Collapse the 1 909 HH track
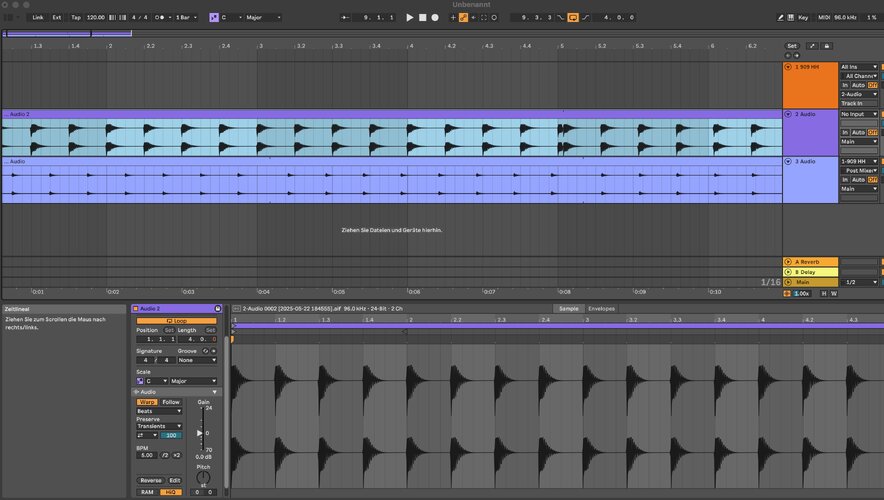 788,67
